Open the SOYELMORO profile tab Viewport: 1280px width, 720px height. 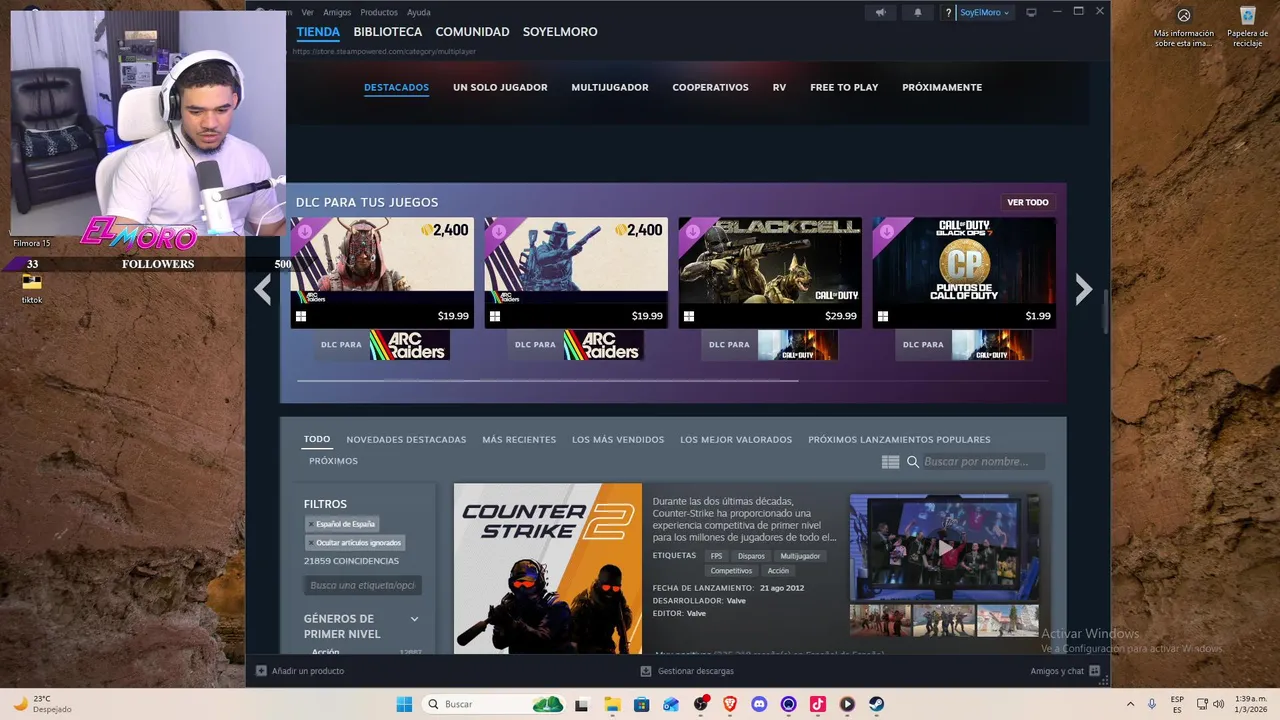tap(560, 32)
